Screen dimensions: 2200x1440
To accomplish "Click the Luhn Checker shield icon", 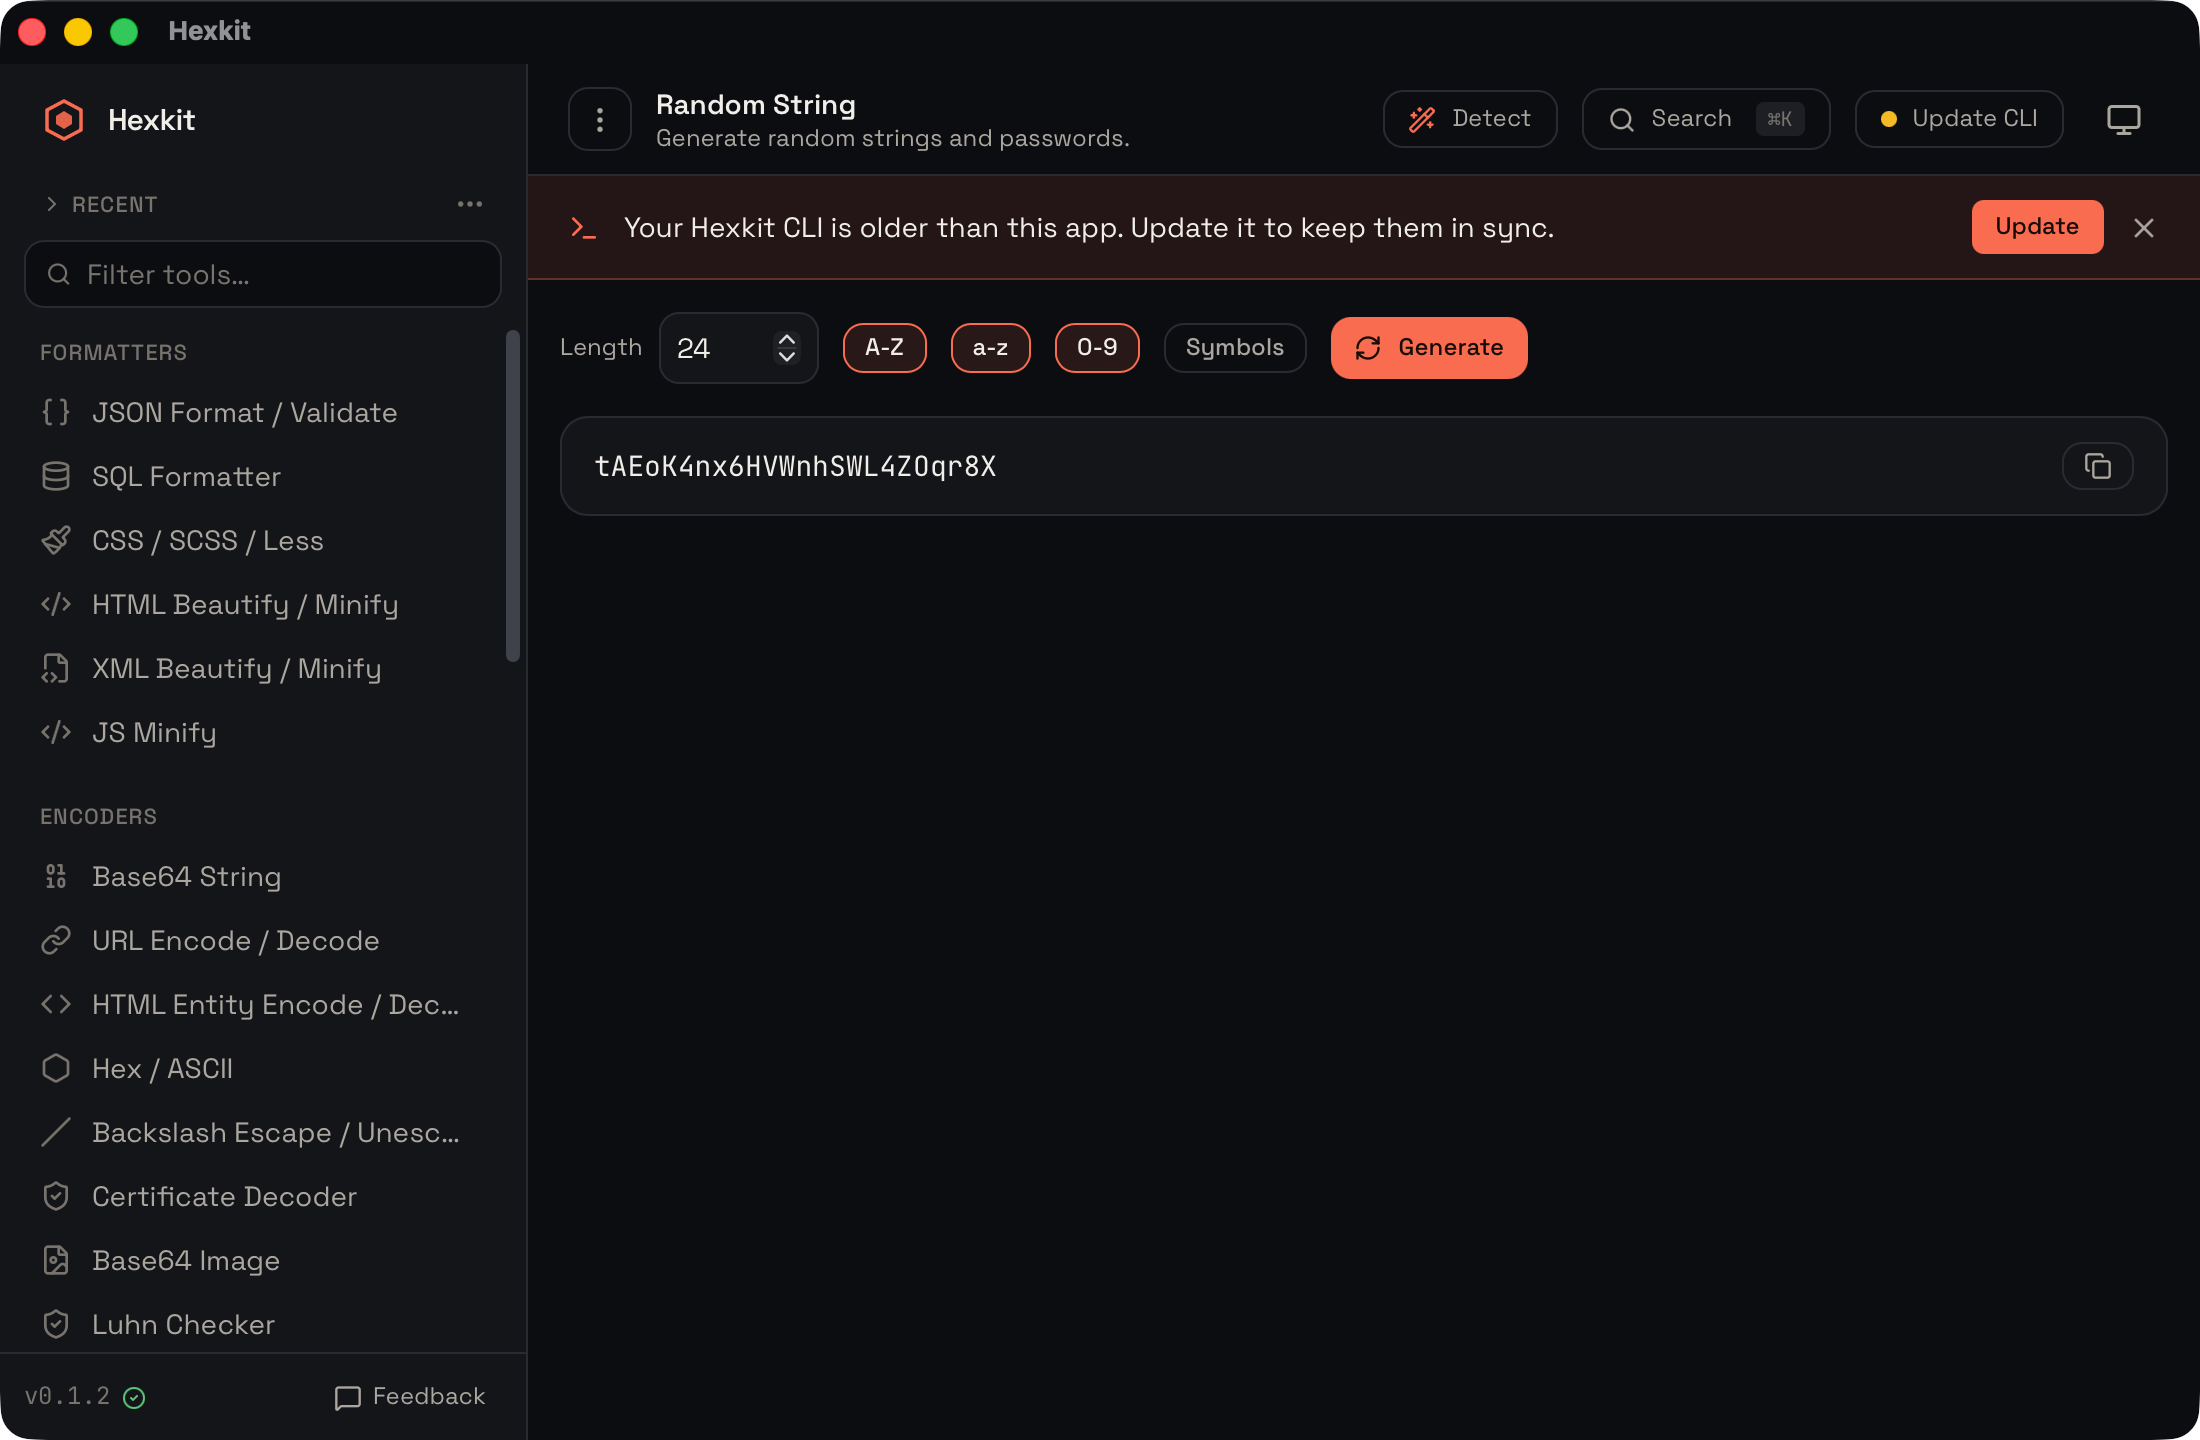I will click(56, 1324).
